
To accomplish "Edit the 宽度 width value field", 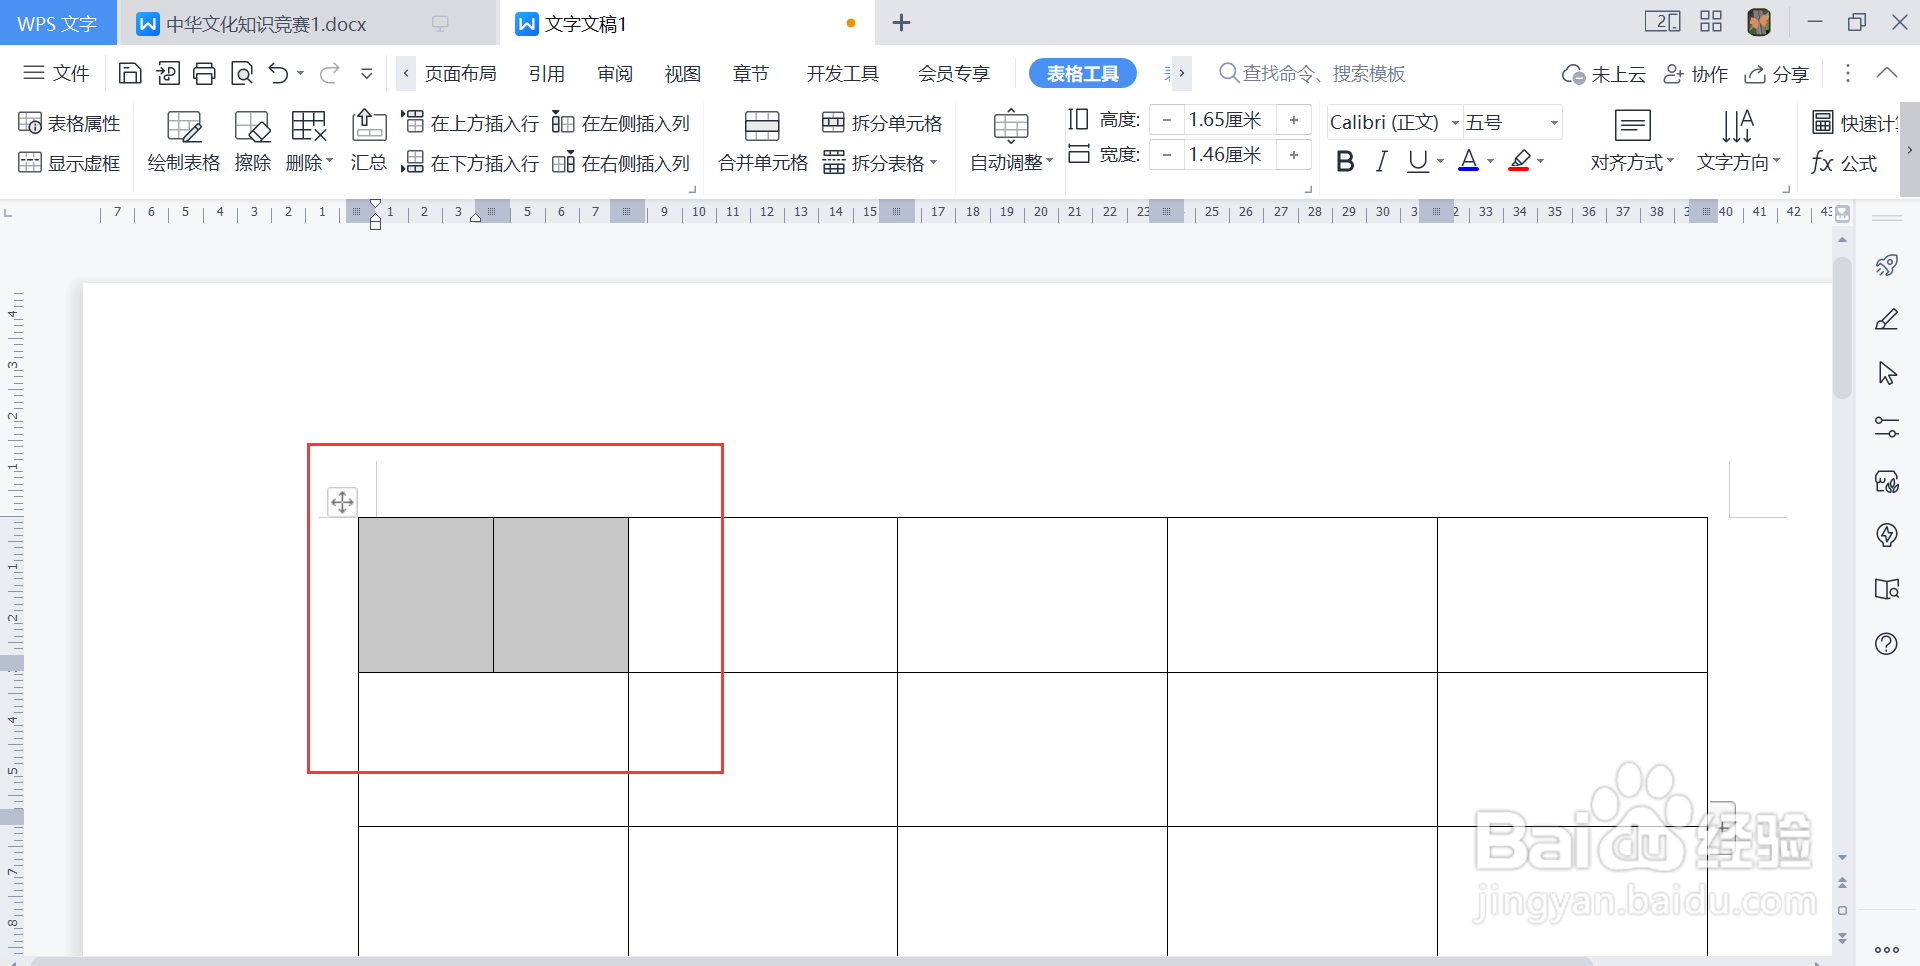I will [x=1229, y=155].
